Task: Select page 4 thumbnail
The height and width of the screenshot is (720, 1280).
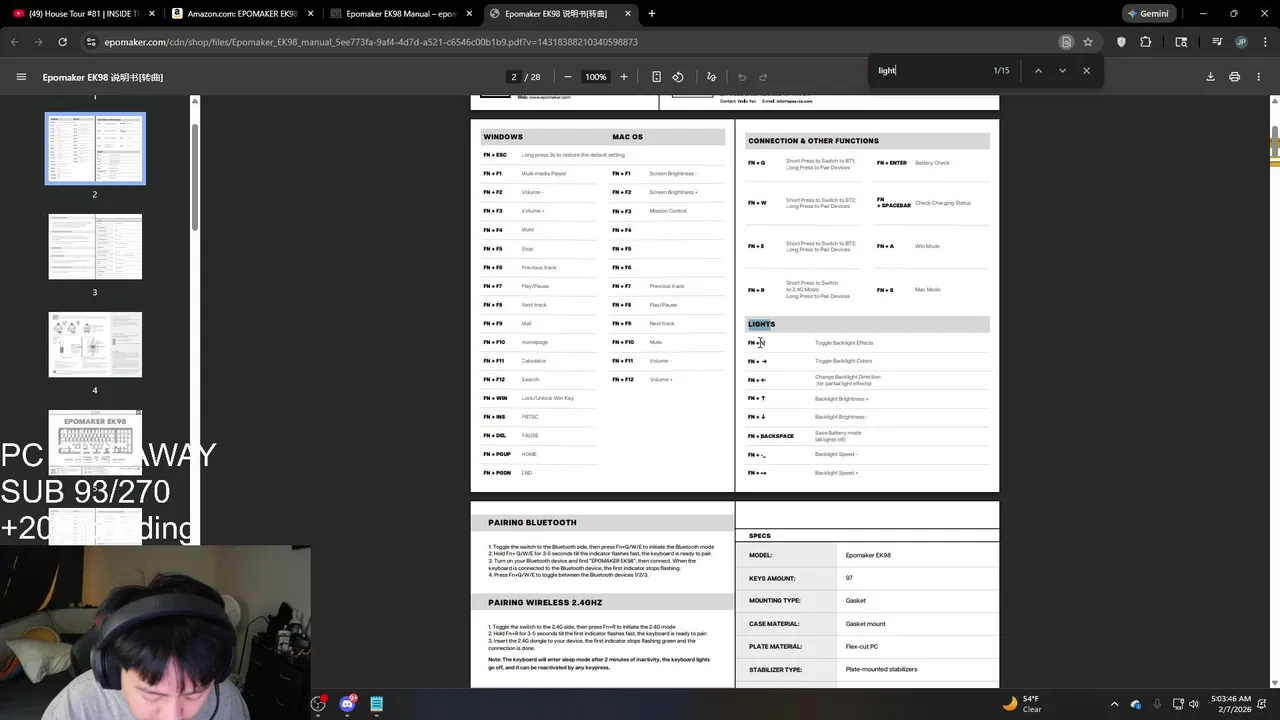Action: 95,345
